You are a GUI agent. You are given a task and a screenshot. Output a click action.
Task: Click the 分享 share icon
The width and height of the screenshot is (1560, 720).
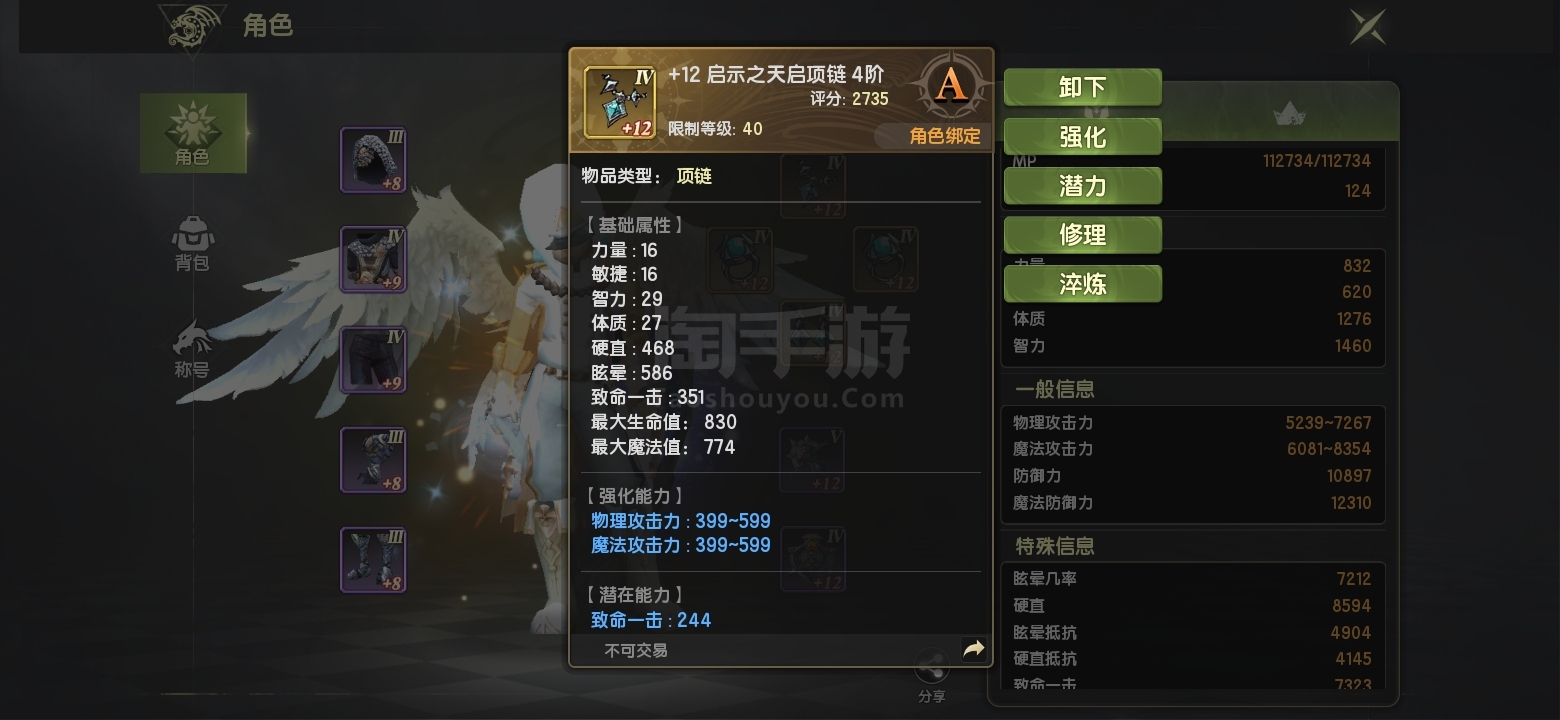pyautogui.click(x=932, y=675)
